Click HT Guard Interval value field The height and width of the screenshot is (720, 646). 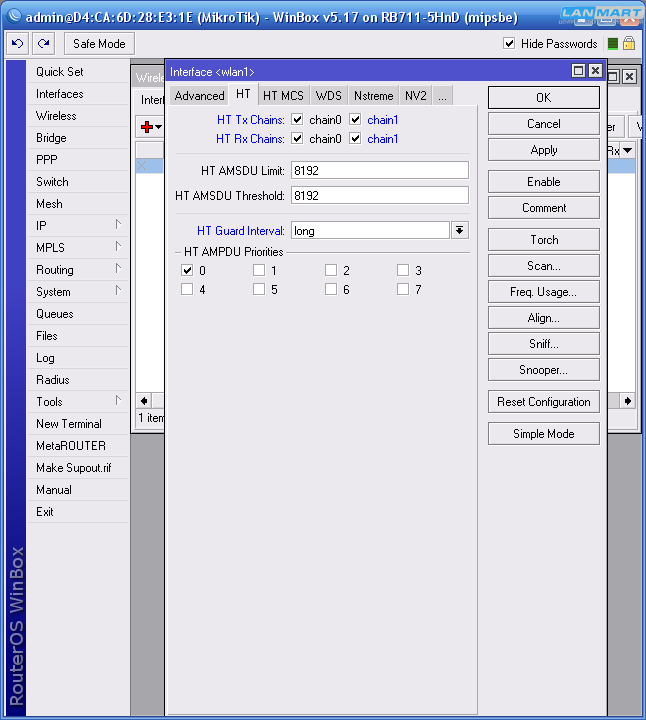tap(370, 231)
